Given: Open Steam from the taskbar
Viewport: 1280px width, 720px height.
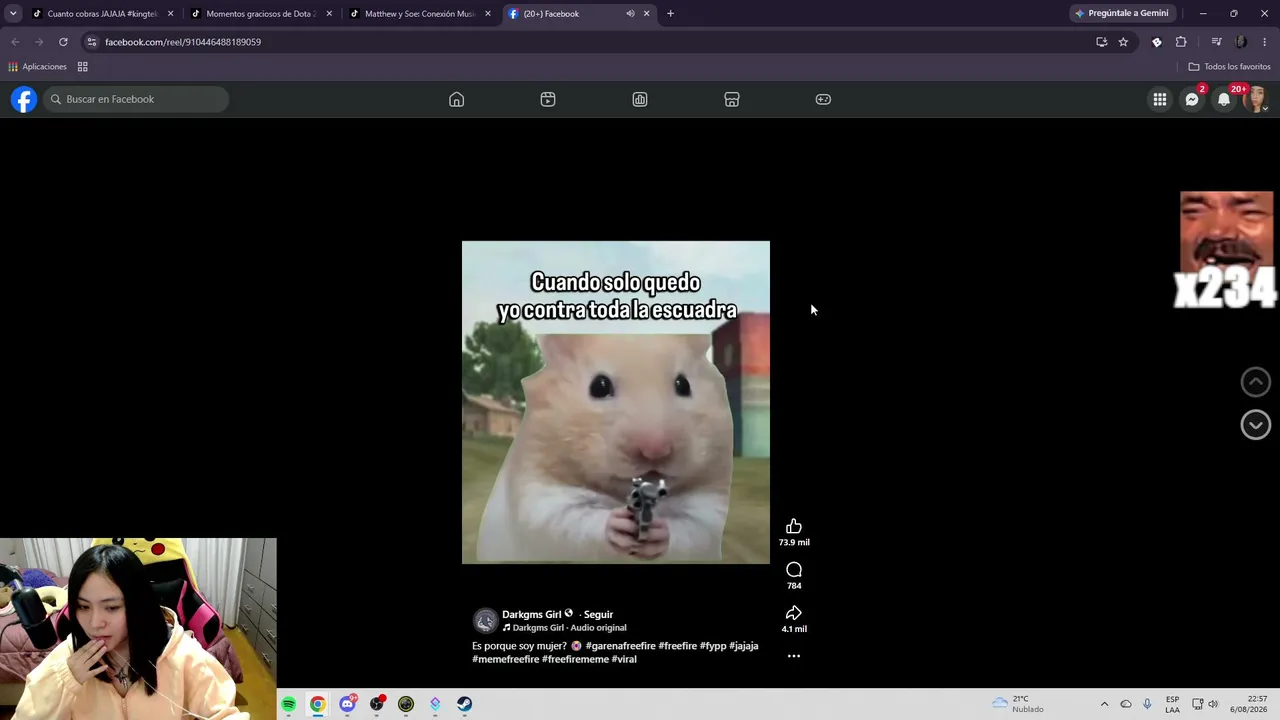Looking at the screenshot, I should [464, 704].
